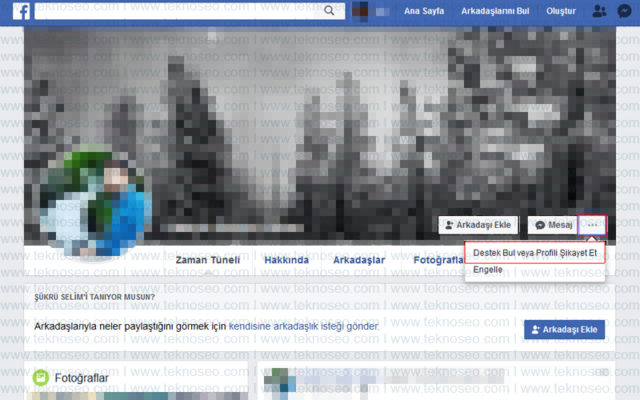Go to Ana Sayfa
This screenshot has height=400, width=640.
(424, 11)
